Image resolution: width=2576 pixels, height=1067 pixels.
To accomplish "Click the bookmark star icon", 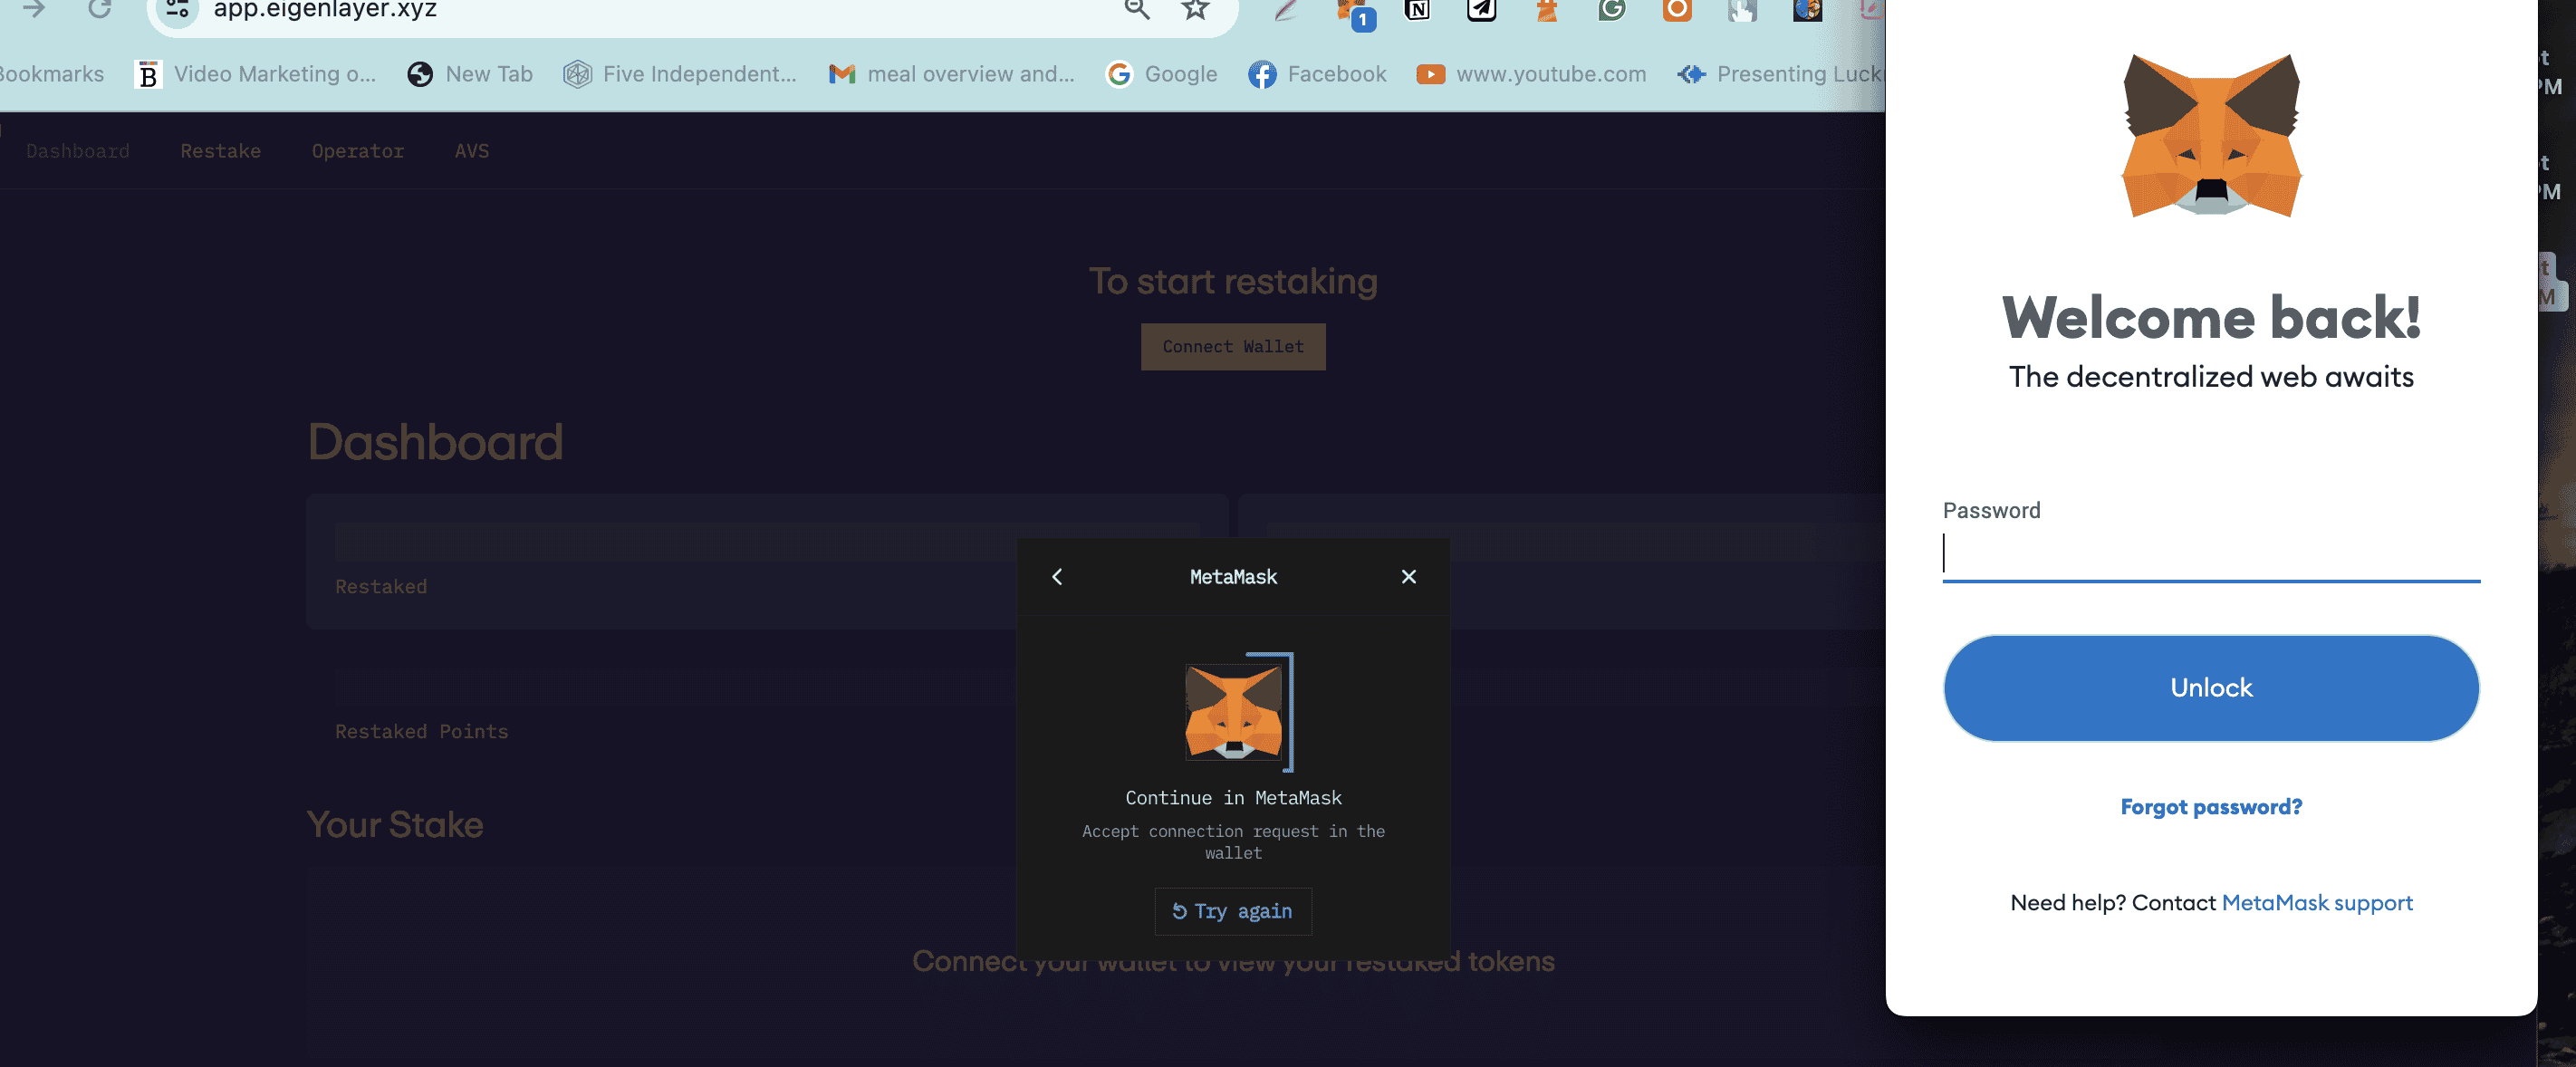I will coord(1195,10).
